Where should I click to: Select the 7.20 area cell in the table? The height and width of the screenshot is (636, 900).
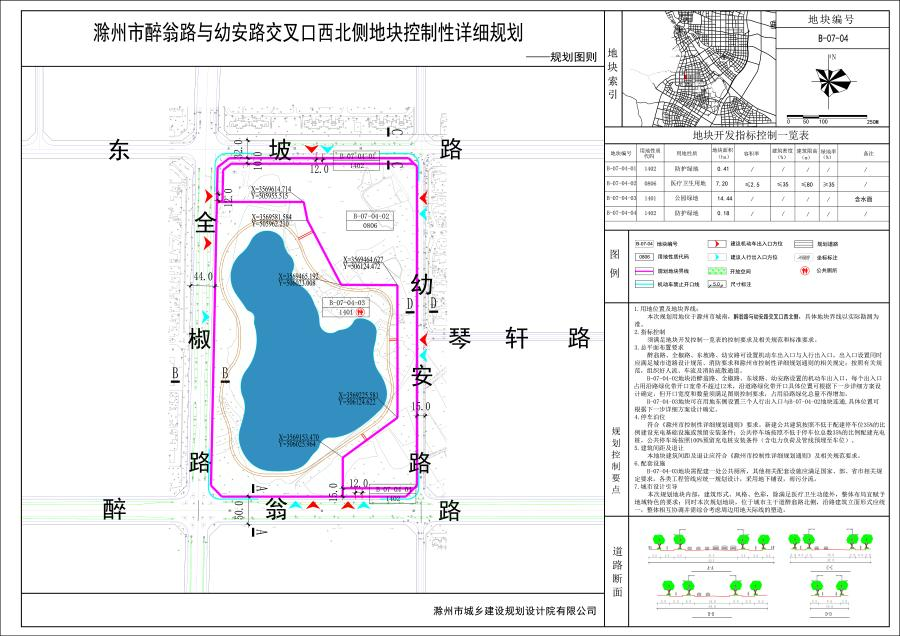point(722,184)
